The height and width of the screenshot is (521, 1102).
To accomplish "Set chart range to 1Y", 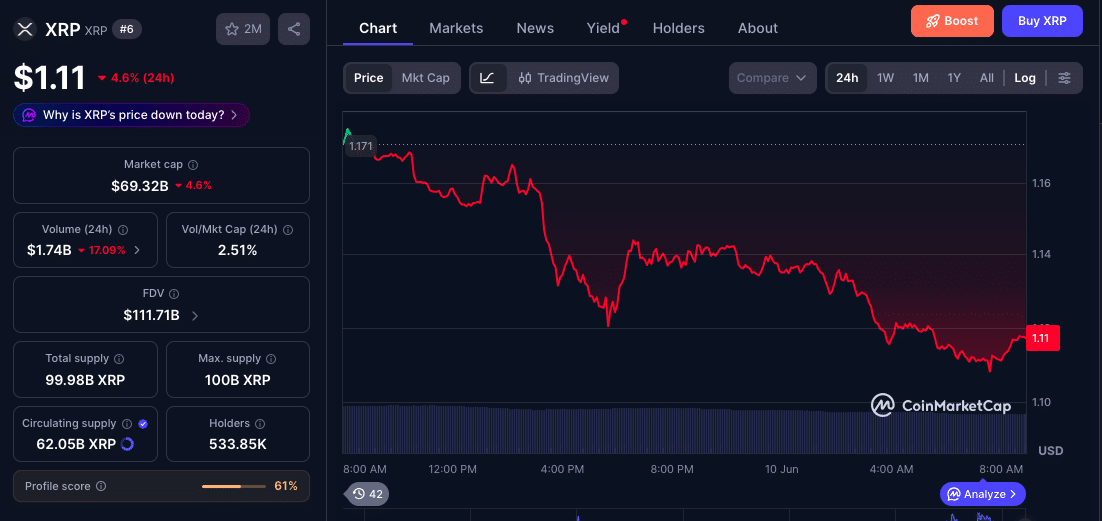I will (954, 77).
